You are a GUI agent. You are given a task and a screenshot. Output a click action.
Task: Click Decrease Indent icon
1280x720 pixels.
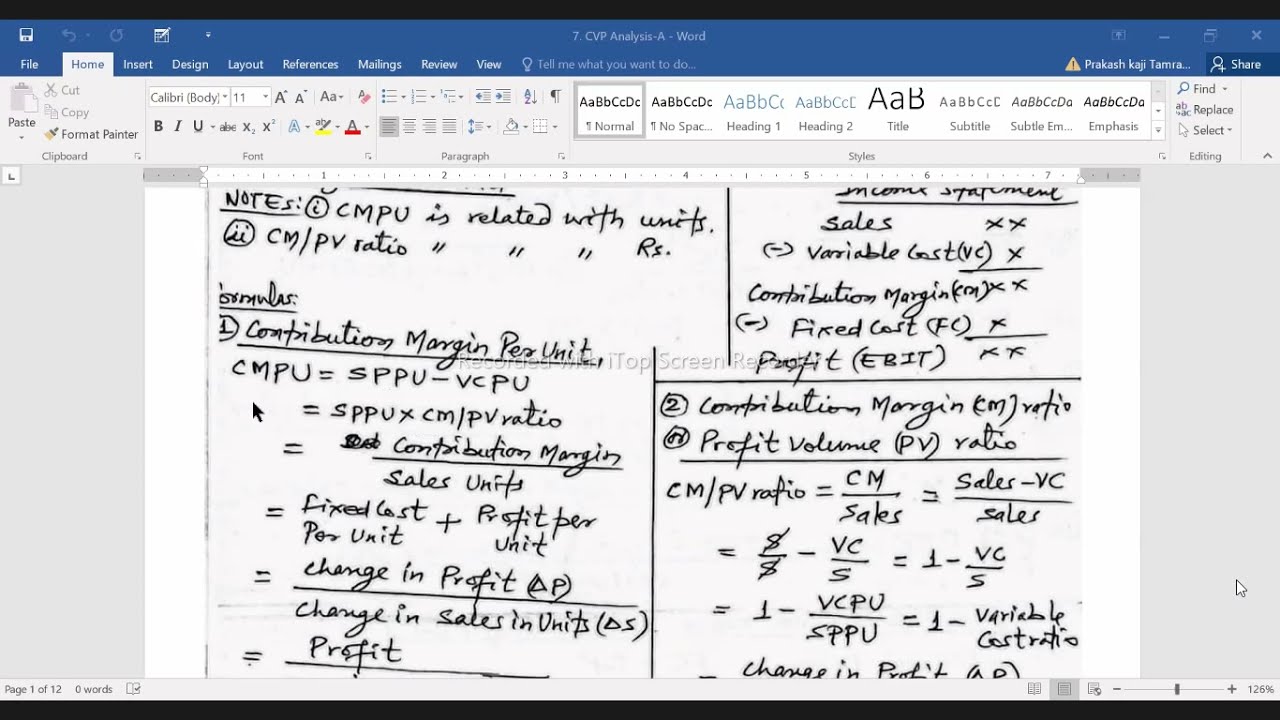(483, 97)
